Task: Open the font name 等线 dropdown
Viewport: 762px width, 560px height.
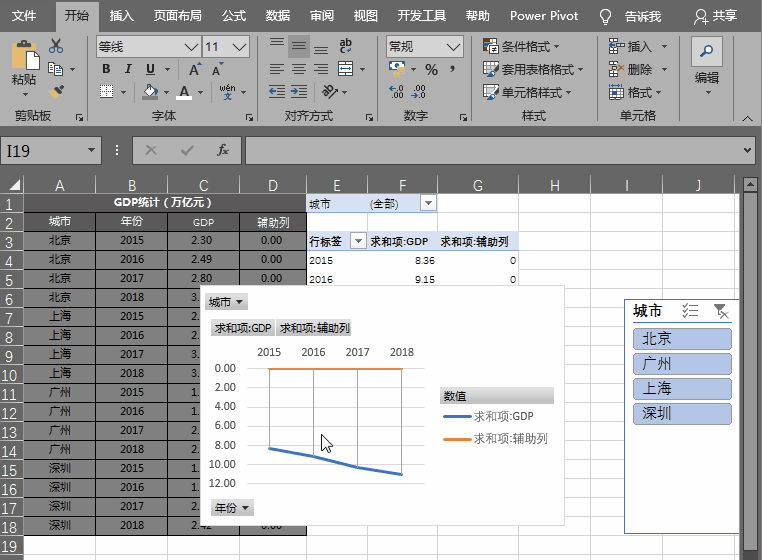Action: (x=191, y=47)
